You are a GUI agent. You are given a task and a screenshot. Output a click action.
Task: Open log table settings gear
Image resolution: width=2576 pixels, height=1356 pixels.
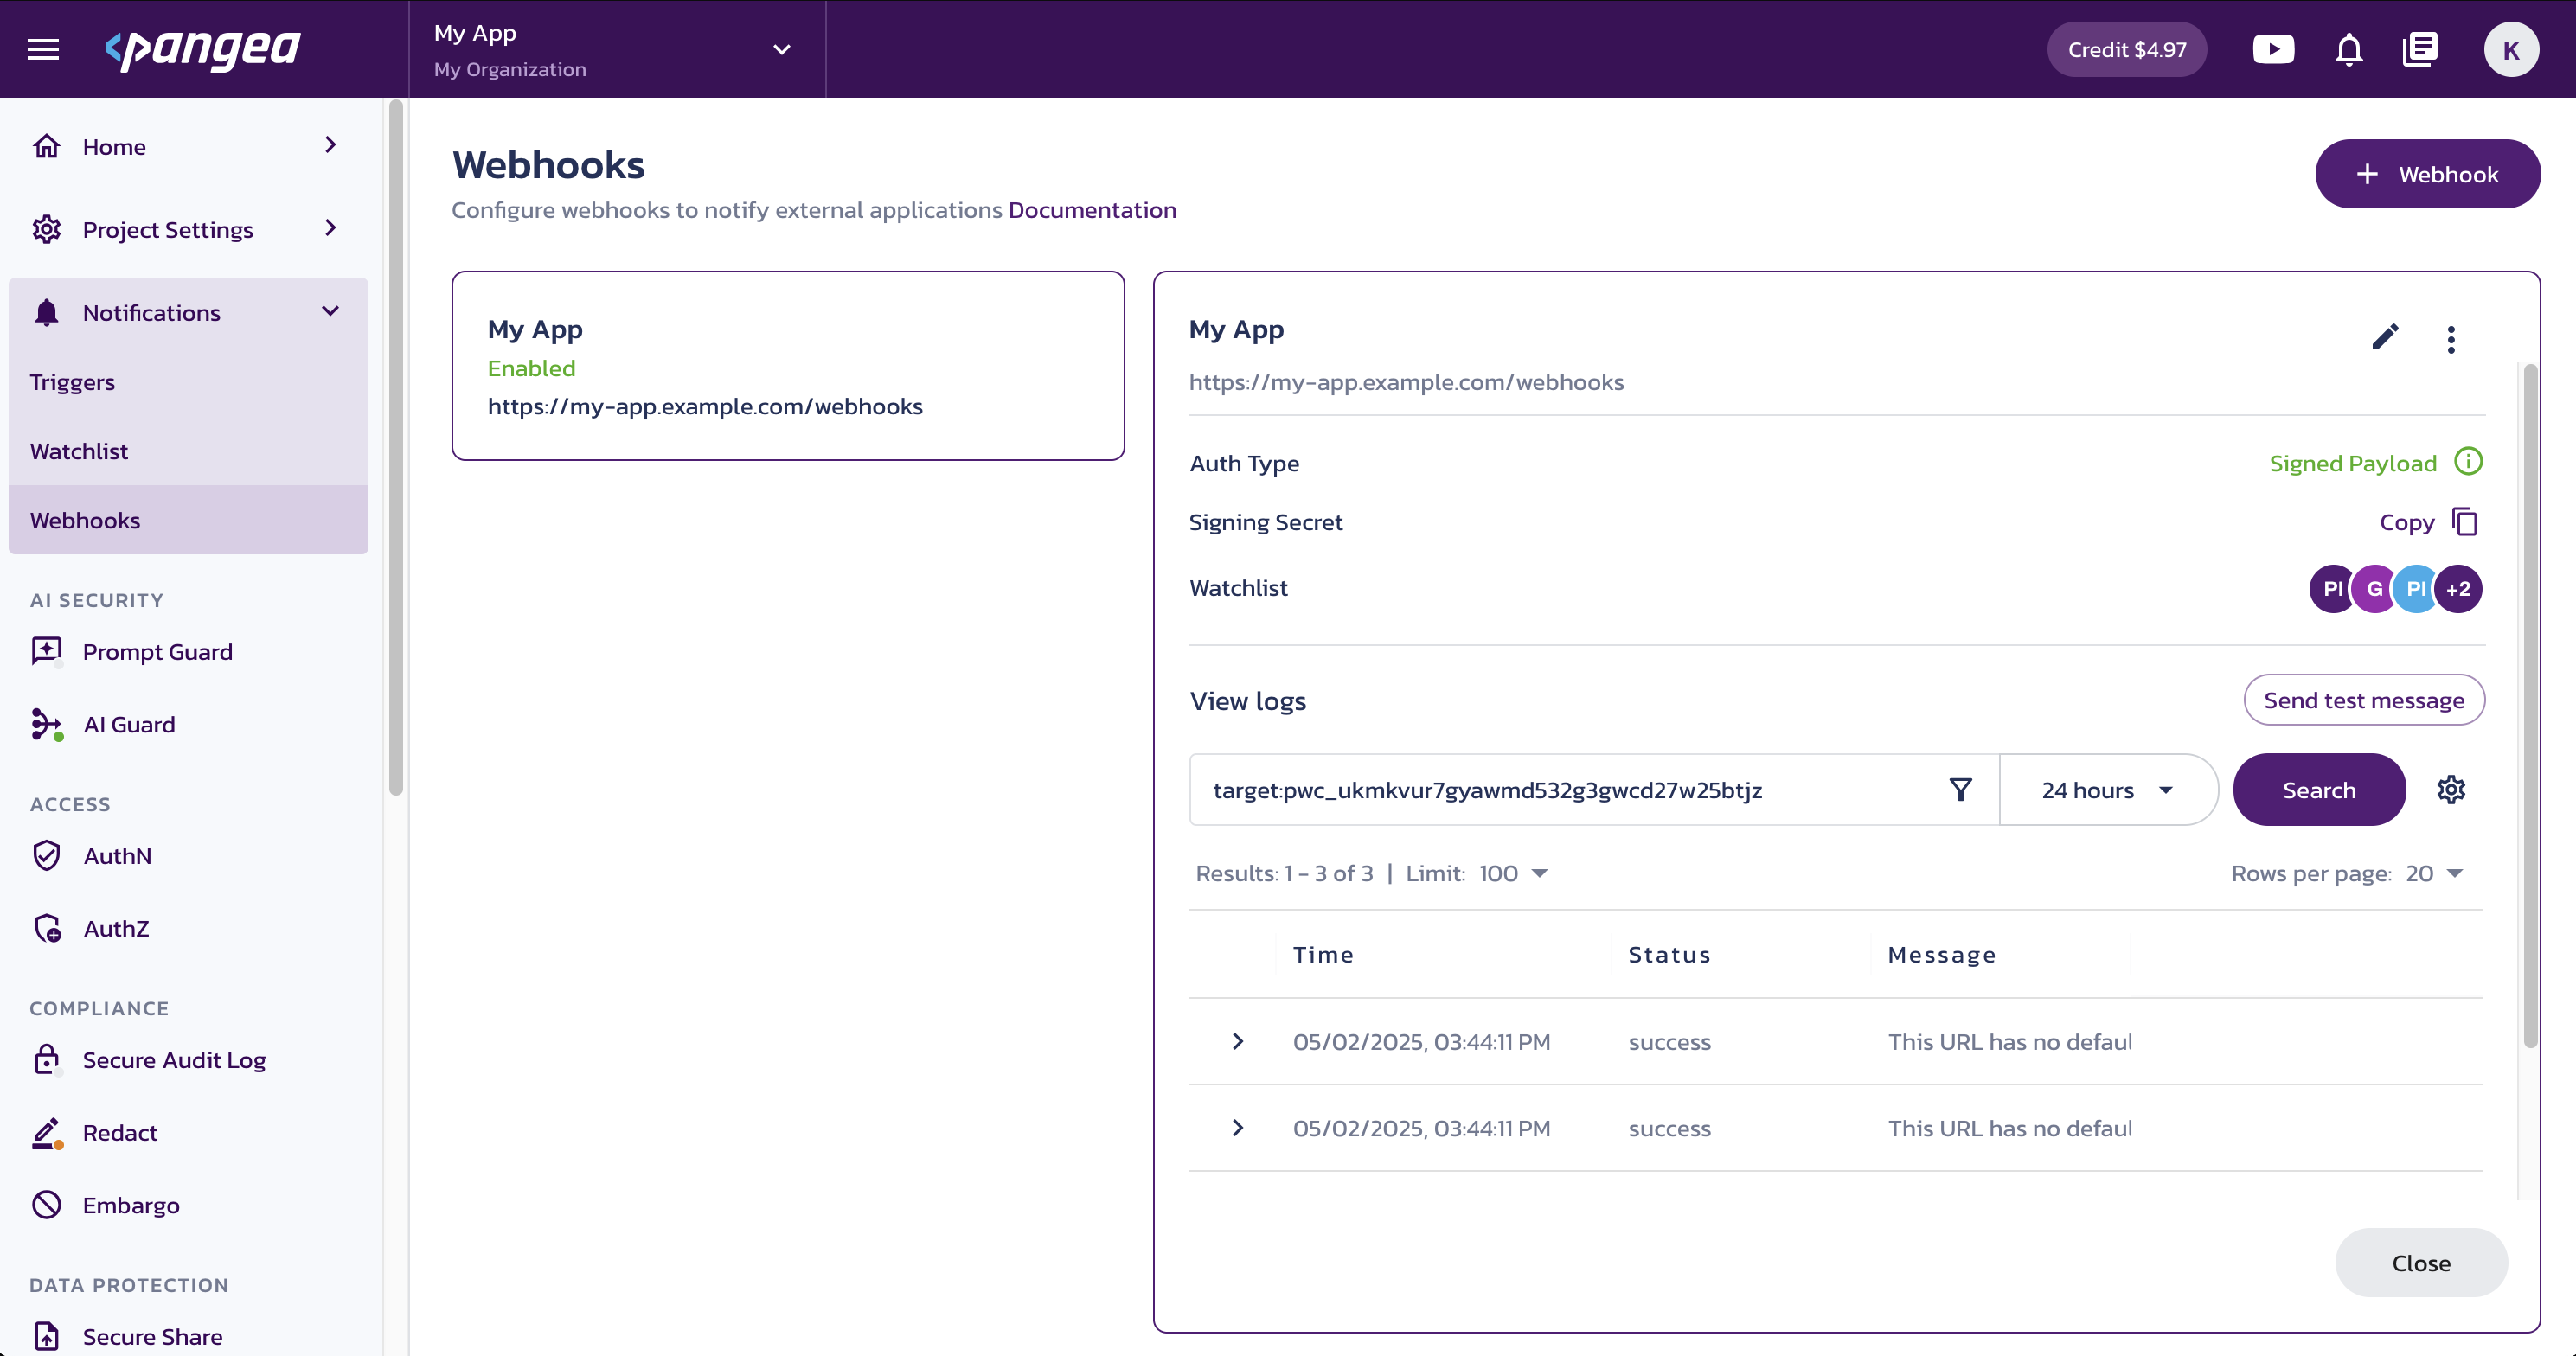coord(2450,789)
